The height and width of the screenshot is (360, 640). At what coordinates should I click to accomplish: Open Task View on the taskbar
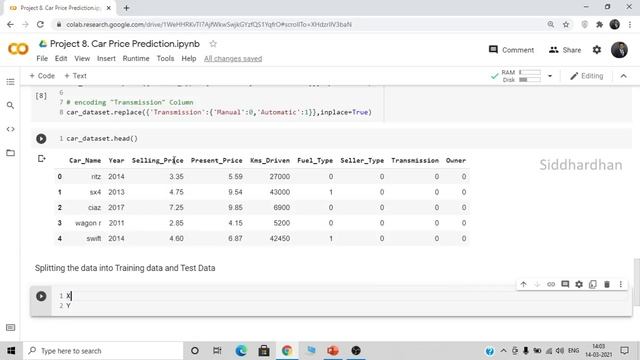tap(217, 351)
